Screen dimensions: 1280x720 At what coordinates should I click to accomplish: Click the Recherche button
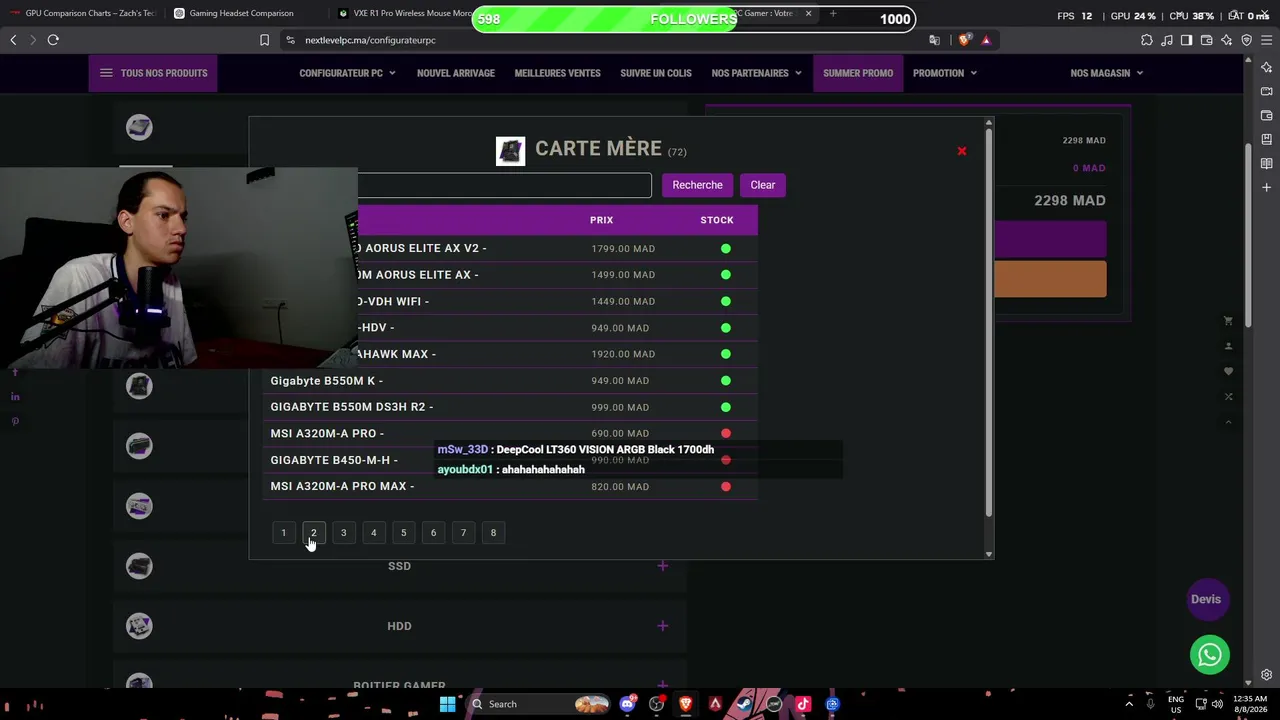[x=697, y=185]
